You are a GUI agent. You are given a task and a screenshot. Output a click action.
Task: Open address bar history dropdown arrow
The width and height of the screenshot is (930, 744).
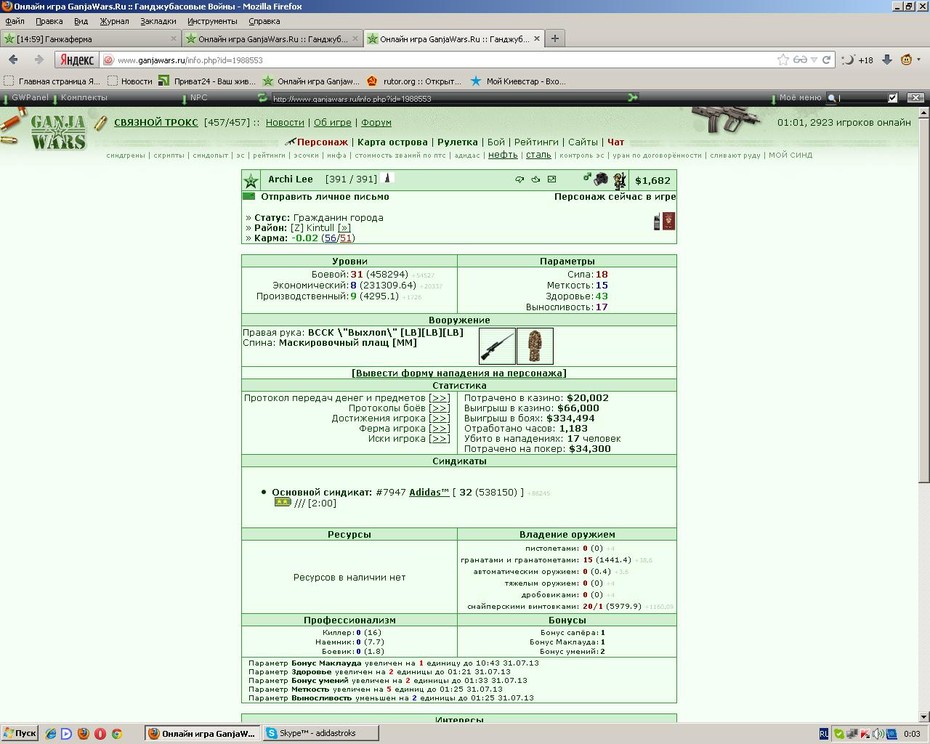tap(814, 60)
